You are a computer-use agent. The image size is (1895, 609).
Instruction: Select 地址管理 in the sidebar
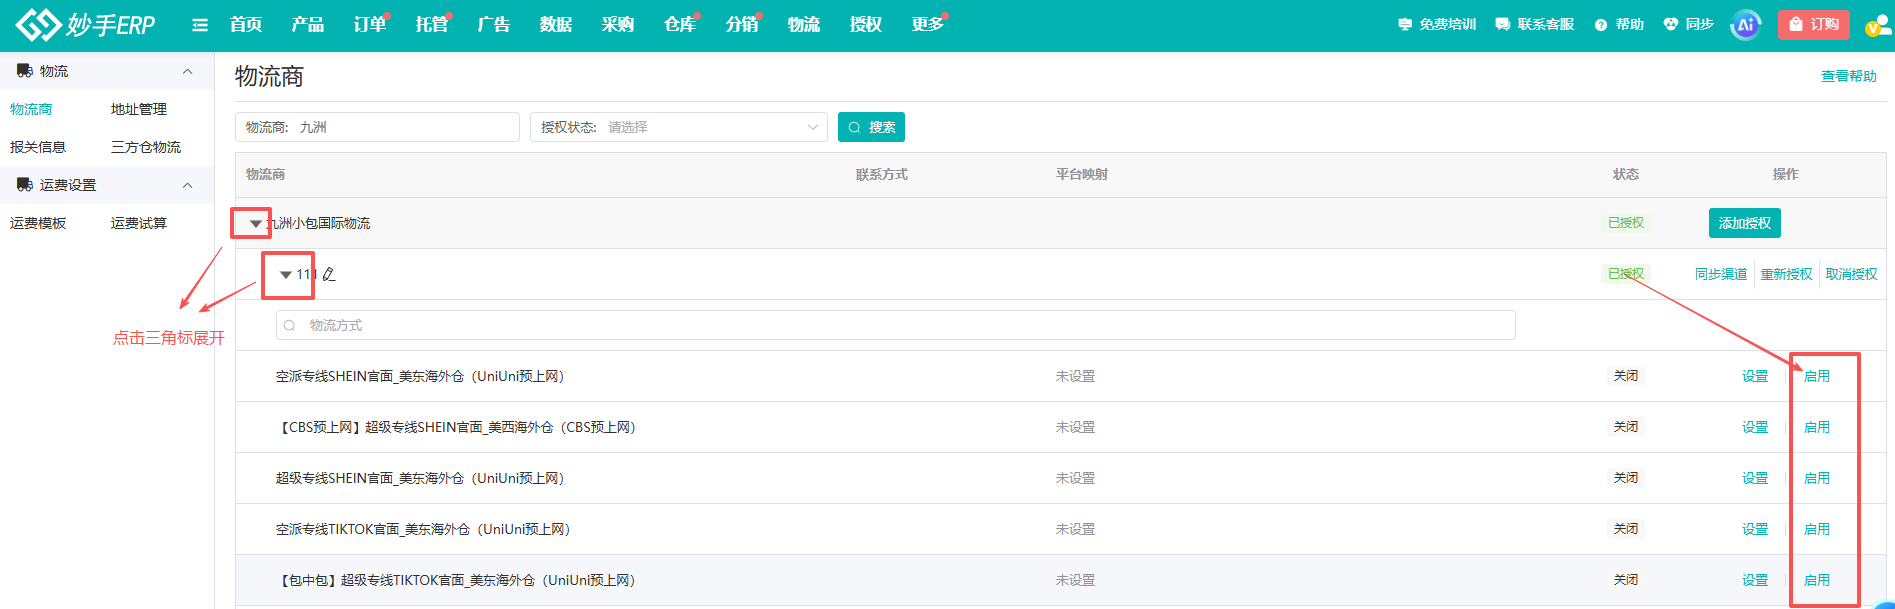(139, 109)
